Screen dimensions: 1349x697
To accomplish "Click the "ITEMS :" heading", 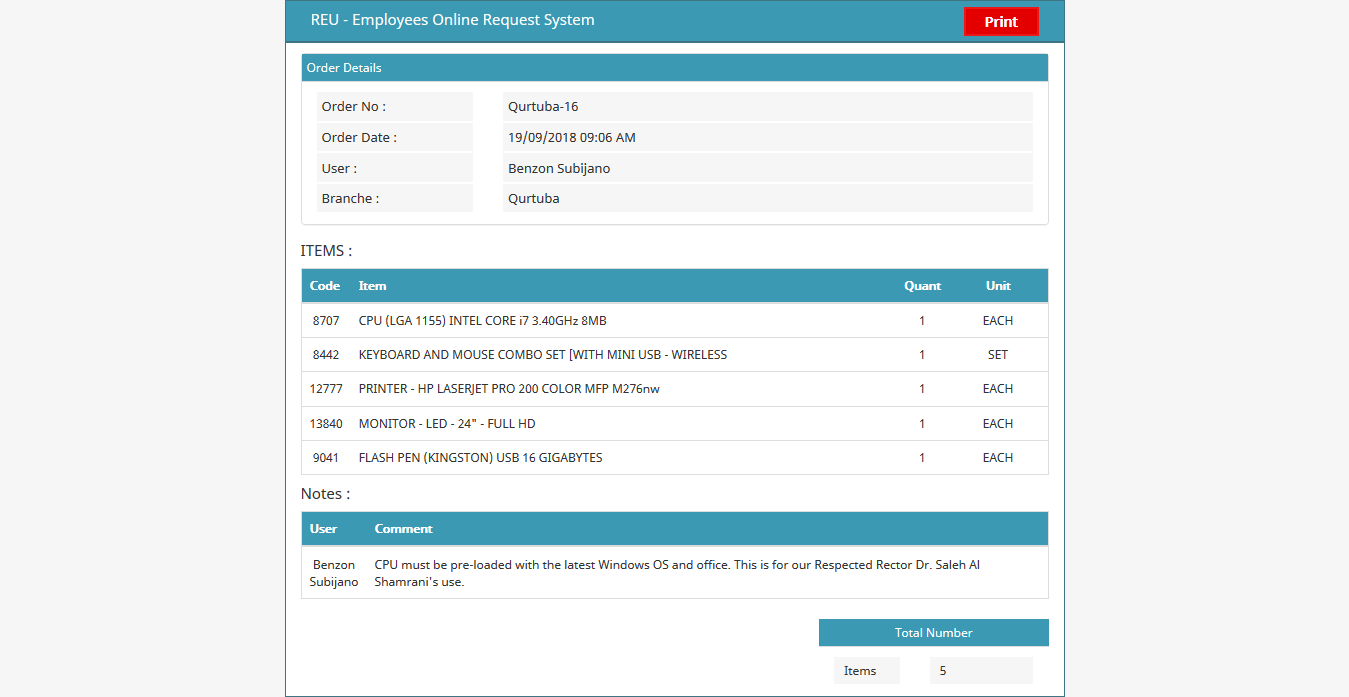I will coord(326,251).
